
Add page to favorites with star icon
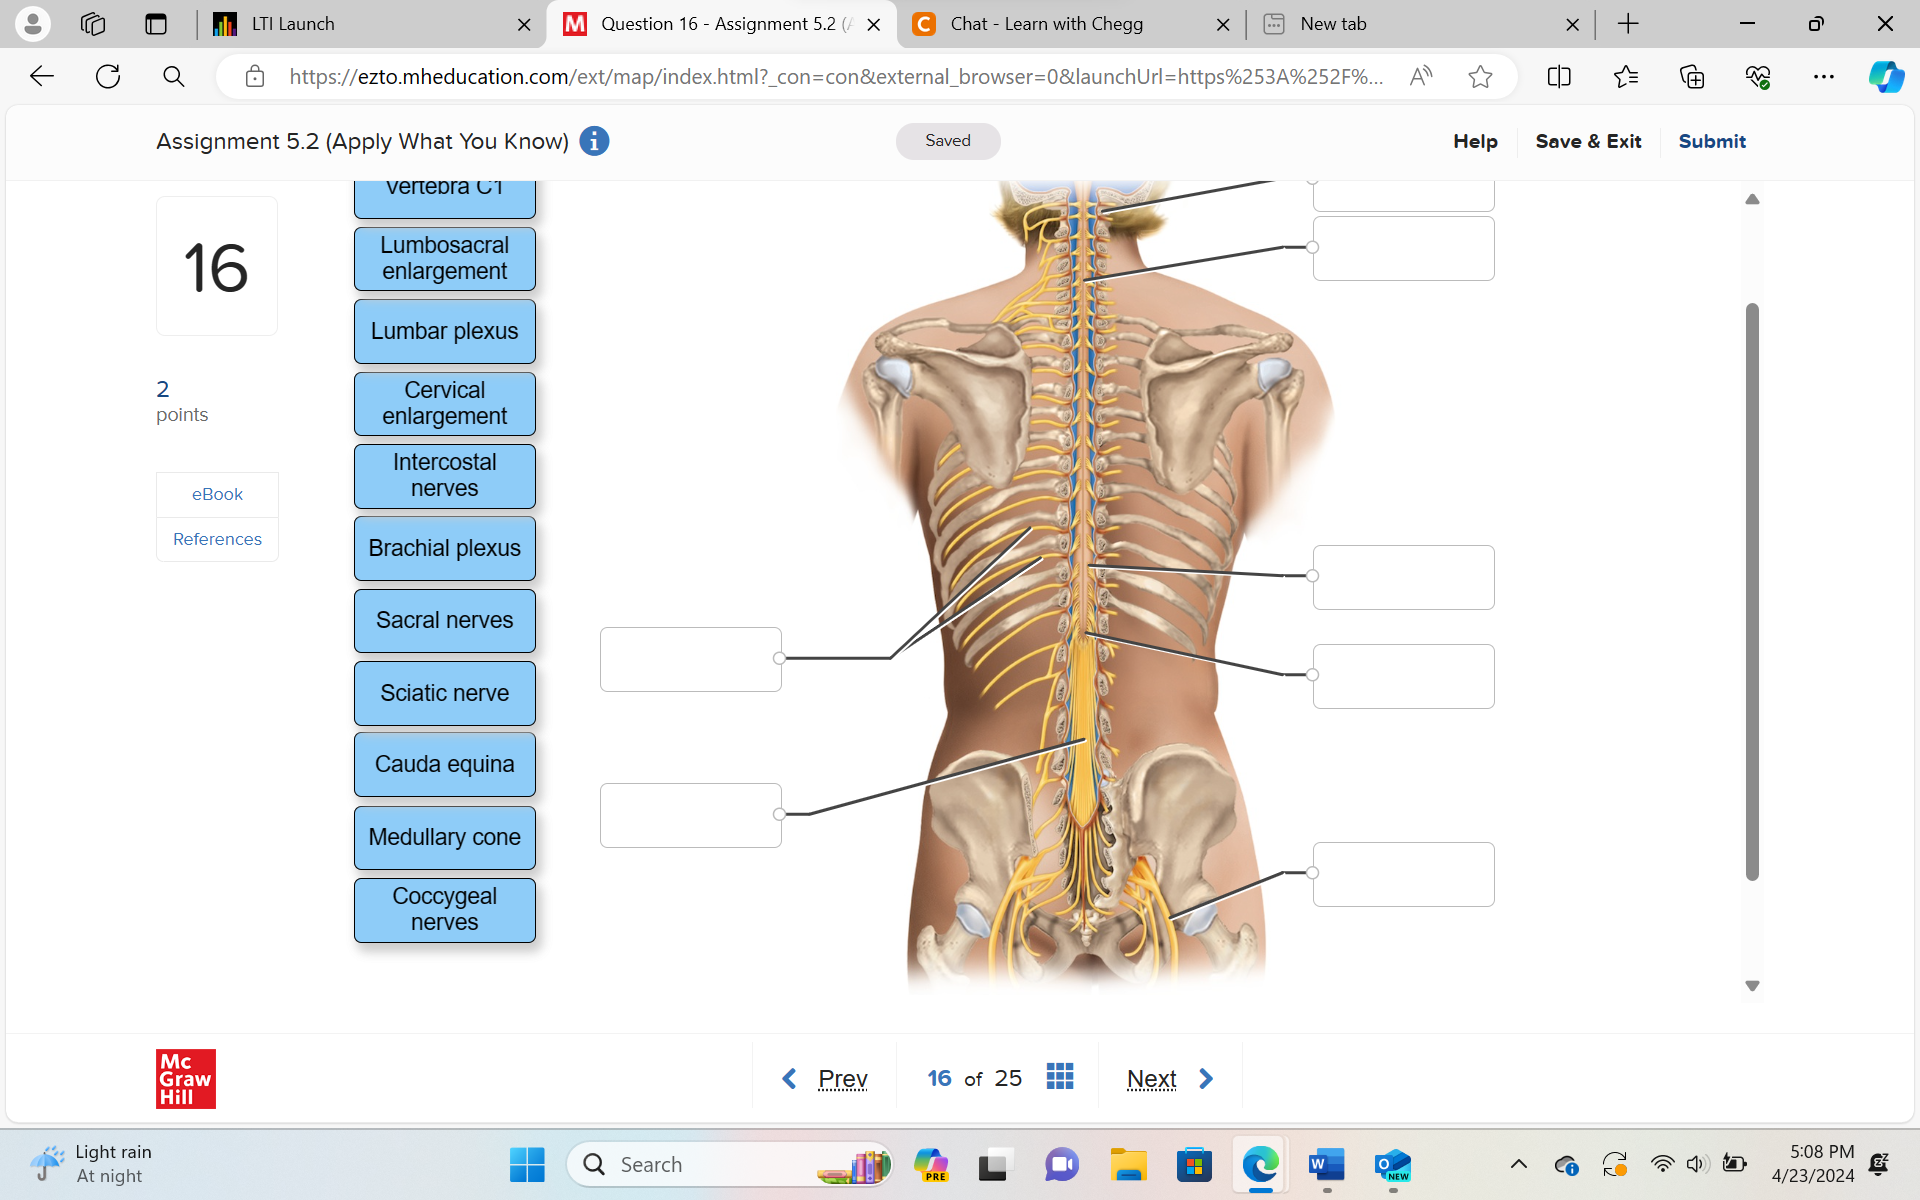click(x=1480, y=76)
